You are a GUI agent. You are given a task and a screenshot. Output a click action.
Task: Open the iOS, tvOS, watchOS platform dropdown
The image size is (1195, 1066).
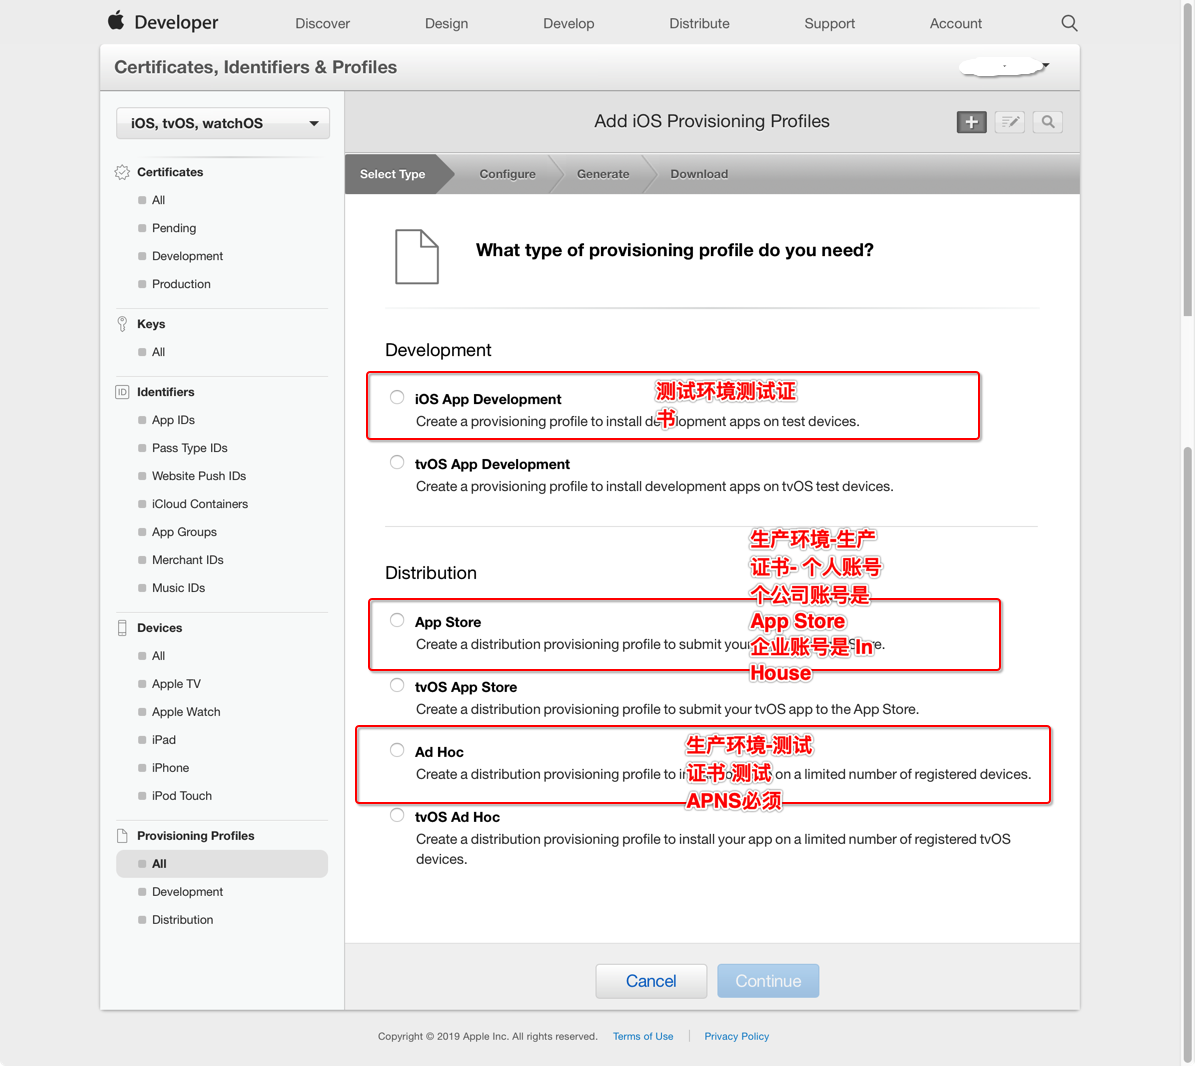[223, 123]
